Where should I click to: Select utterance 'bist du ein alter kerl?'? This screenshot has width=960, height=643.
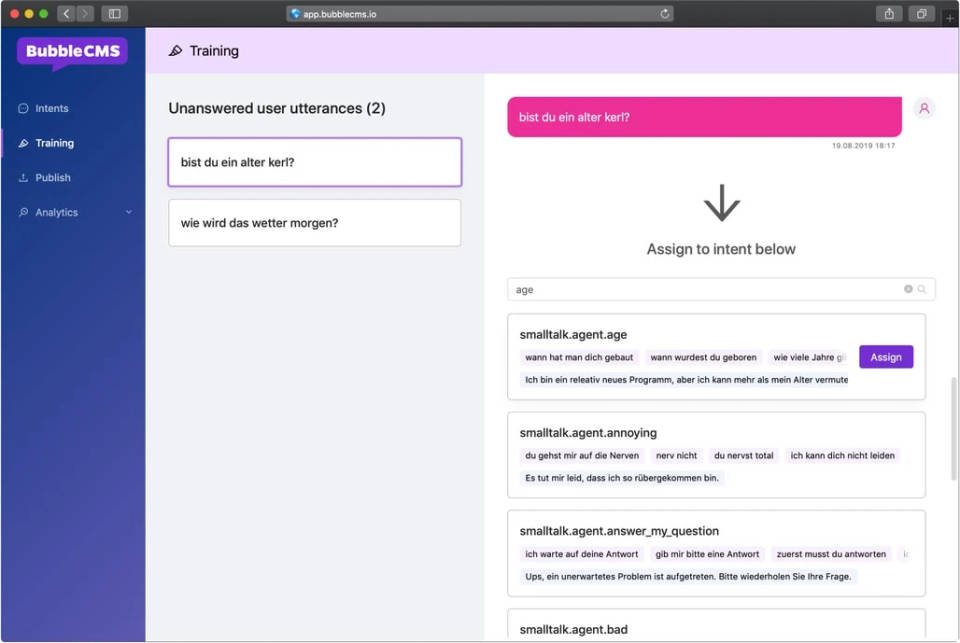(x=314, y=162)
